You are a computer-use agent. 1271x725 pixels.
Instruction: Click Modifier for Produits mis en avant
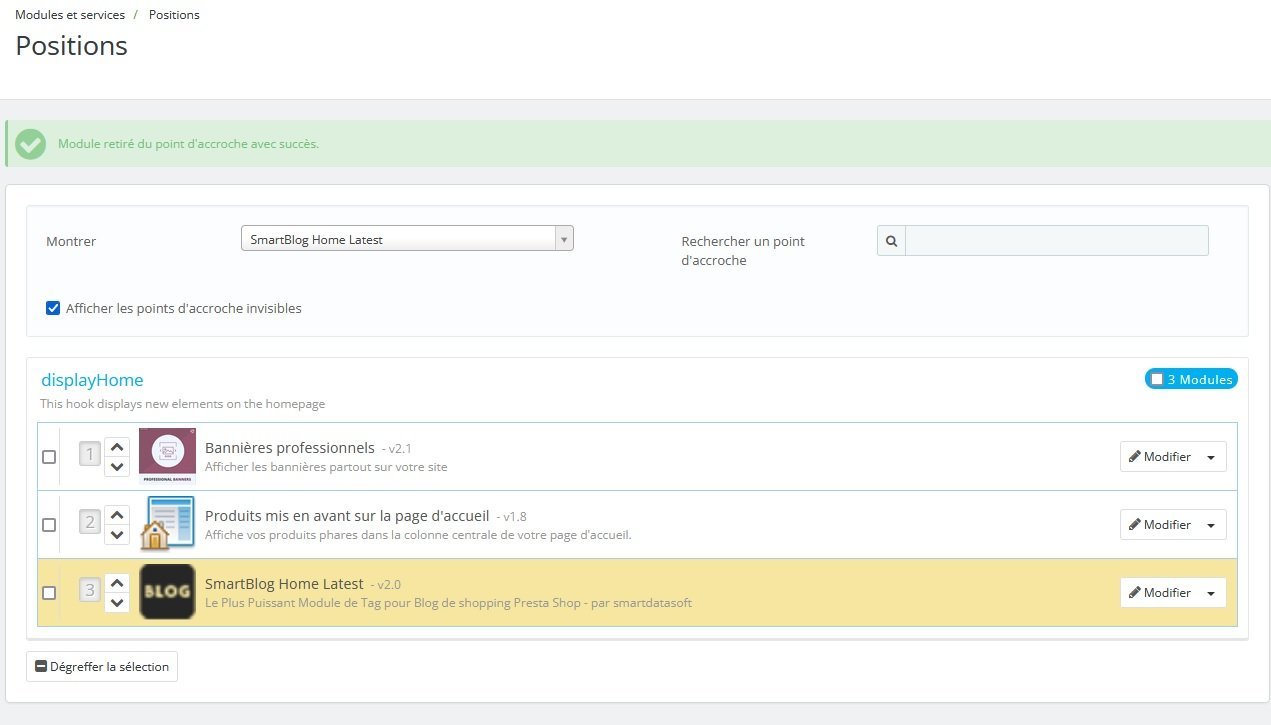1159,525
